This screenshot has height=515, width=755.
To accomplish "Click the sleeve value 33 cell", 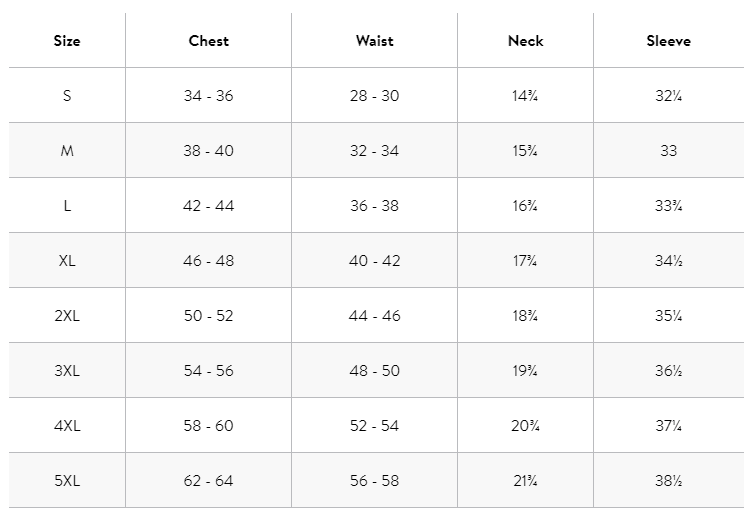I will coord(668,151).
